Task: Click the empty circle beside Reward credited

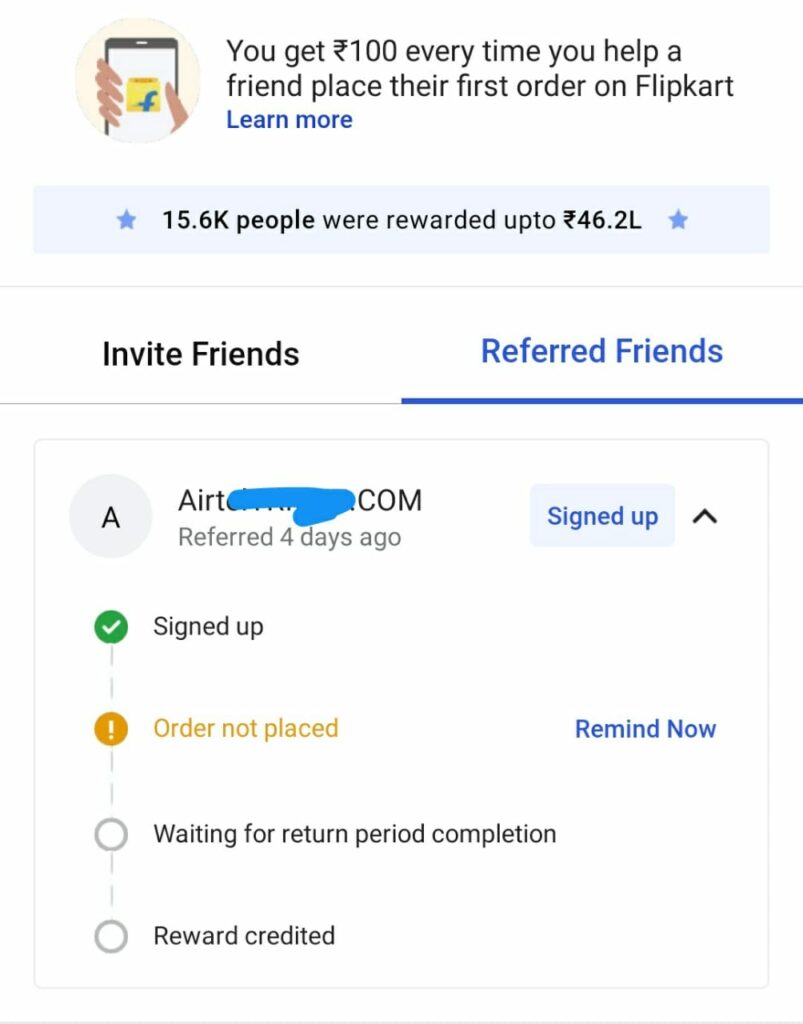Action: 111,937
